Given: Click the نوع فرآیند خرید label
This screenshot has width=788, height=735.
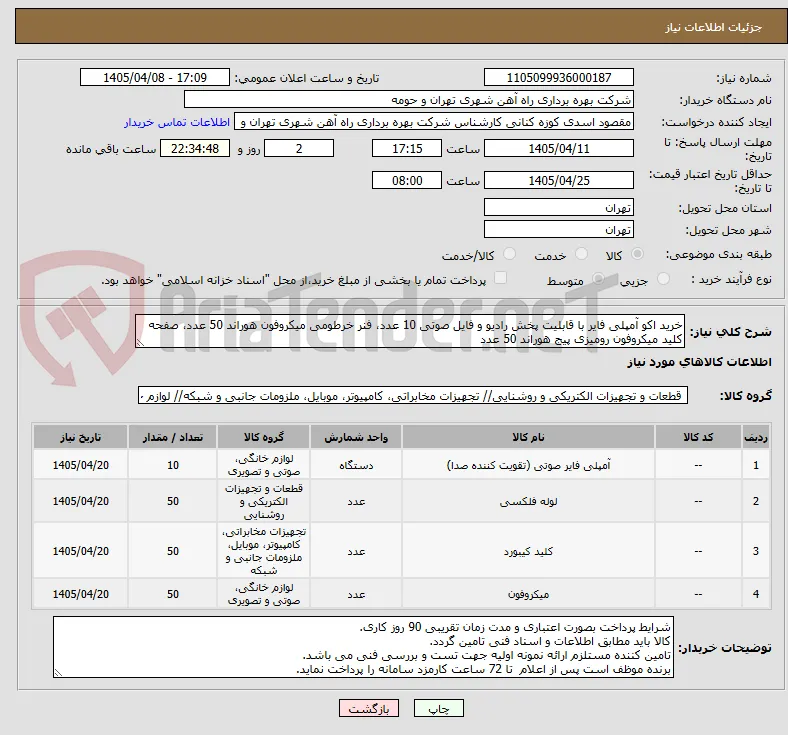Looking at the screenshot, I should point(731,279).
